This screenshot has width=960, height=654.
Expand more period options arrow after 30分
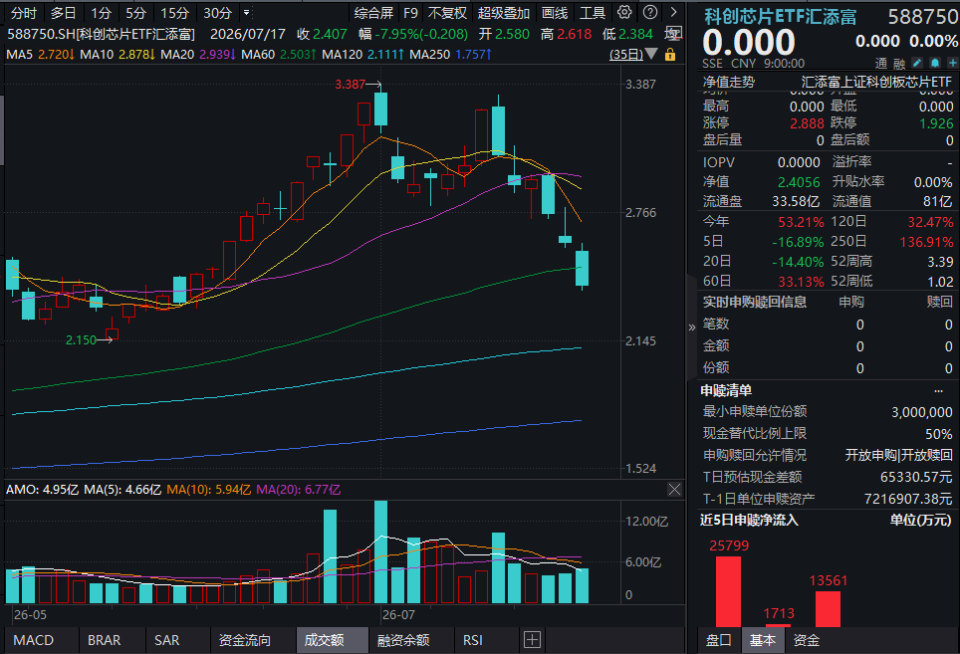point(246,12)
